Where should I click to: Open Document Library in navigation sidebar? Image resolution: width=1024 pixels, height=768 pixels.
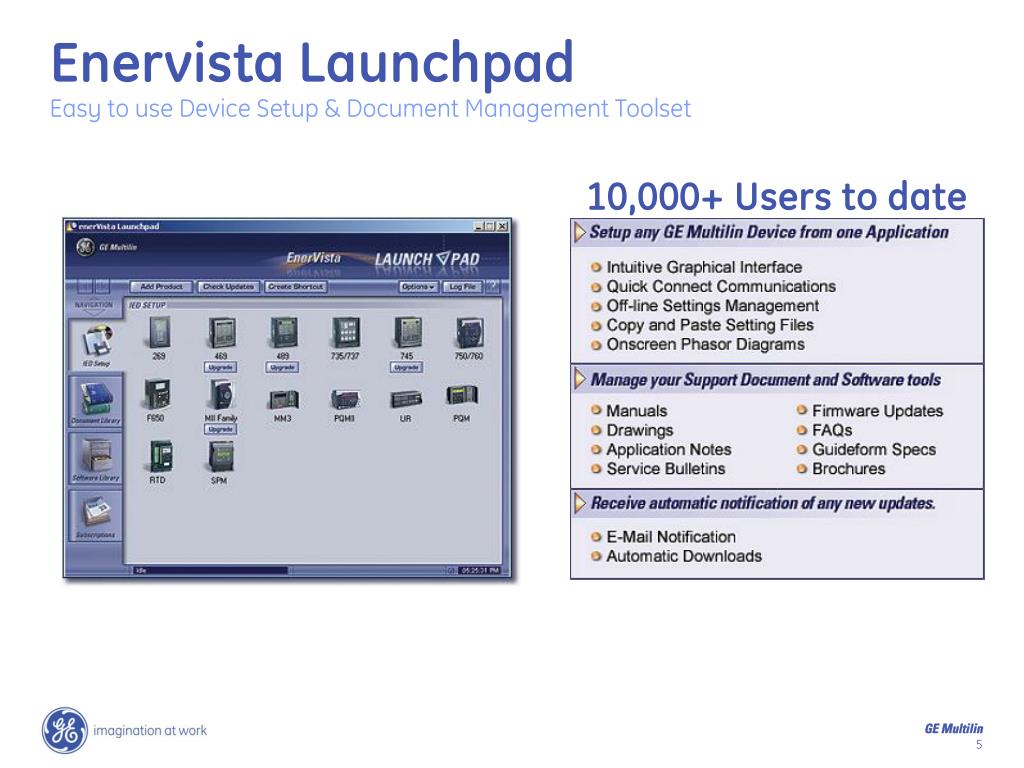[96, 402]
